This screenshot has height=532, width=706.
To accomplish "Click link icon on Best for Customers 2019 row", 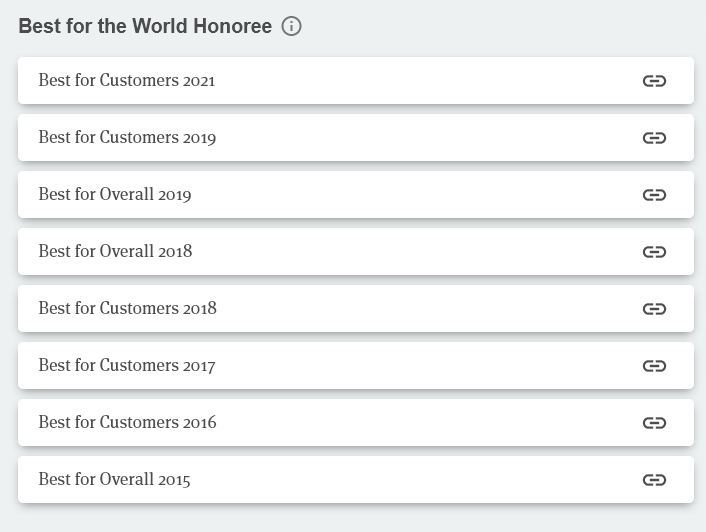I will (x=654, y=138).
